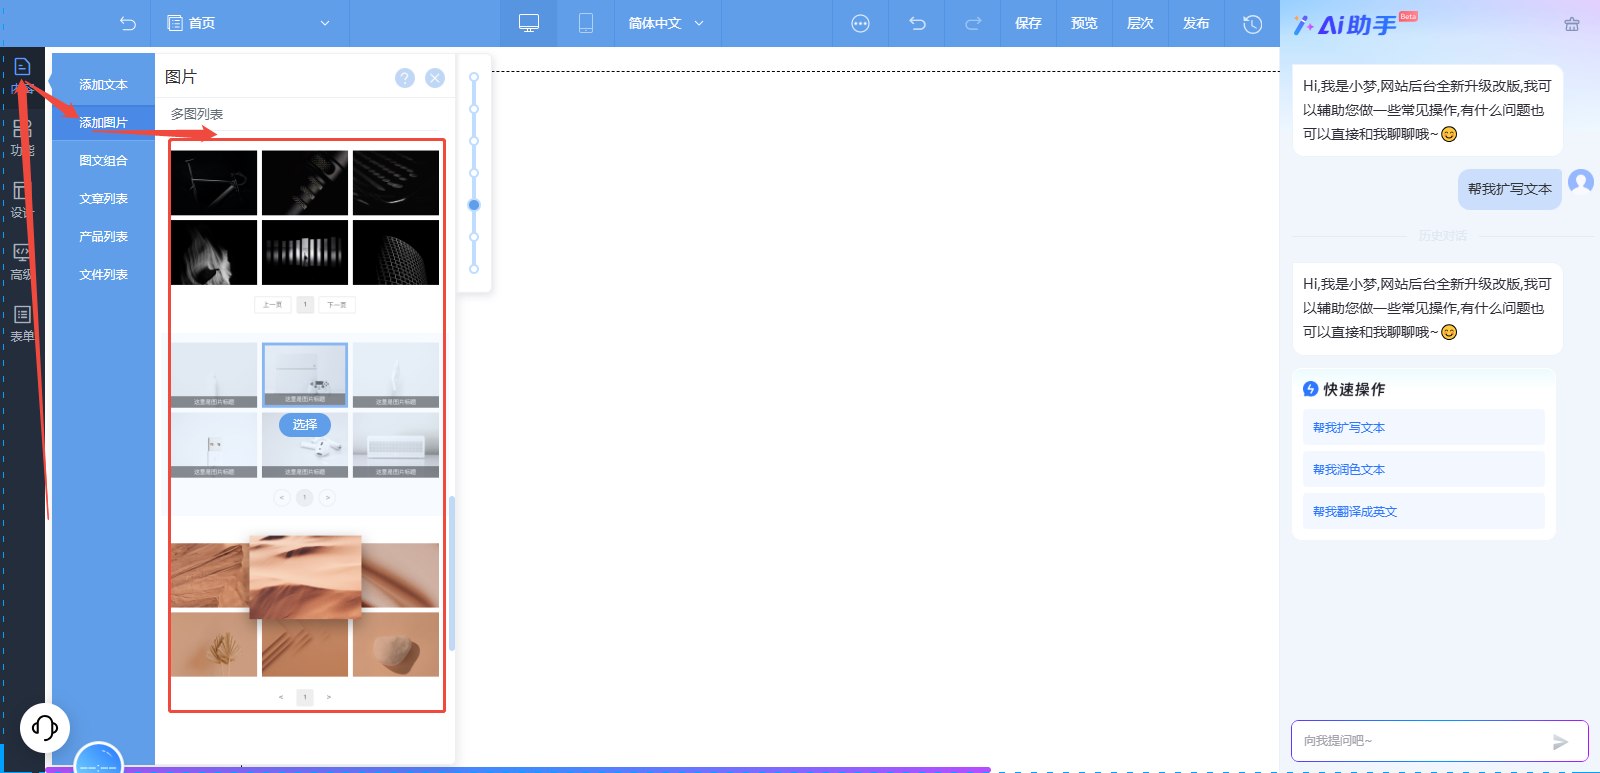The width and height of the screenshot is (1600, 773).
Task: Click 帮我扩写文本 quick action link
Action: 1349,427
